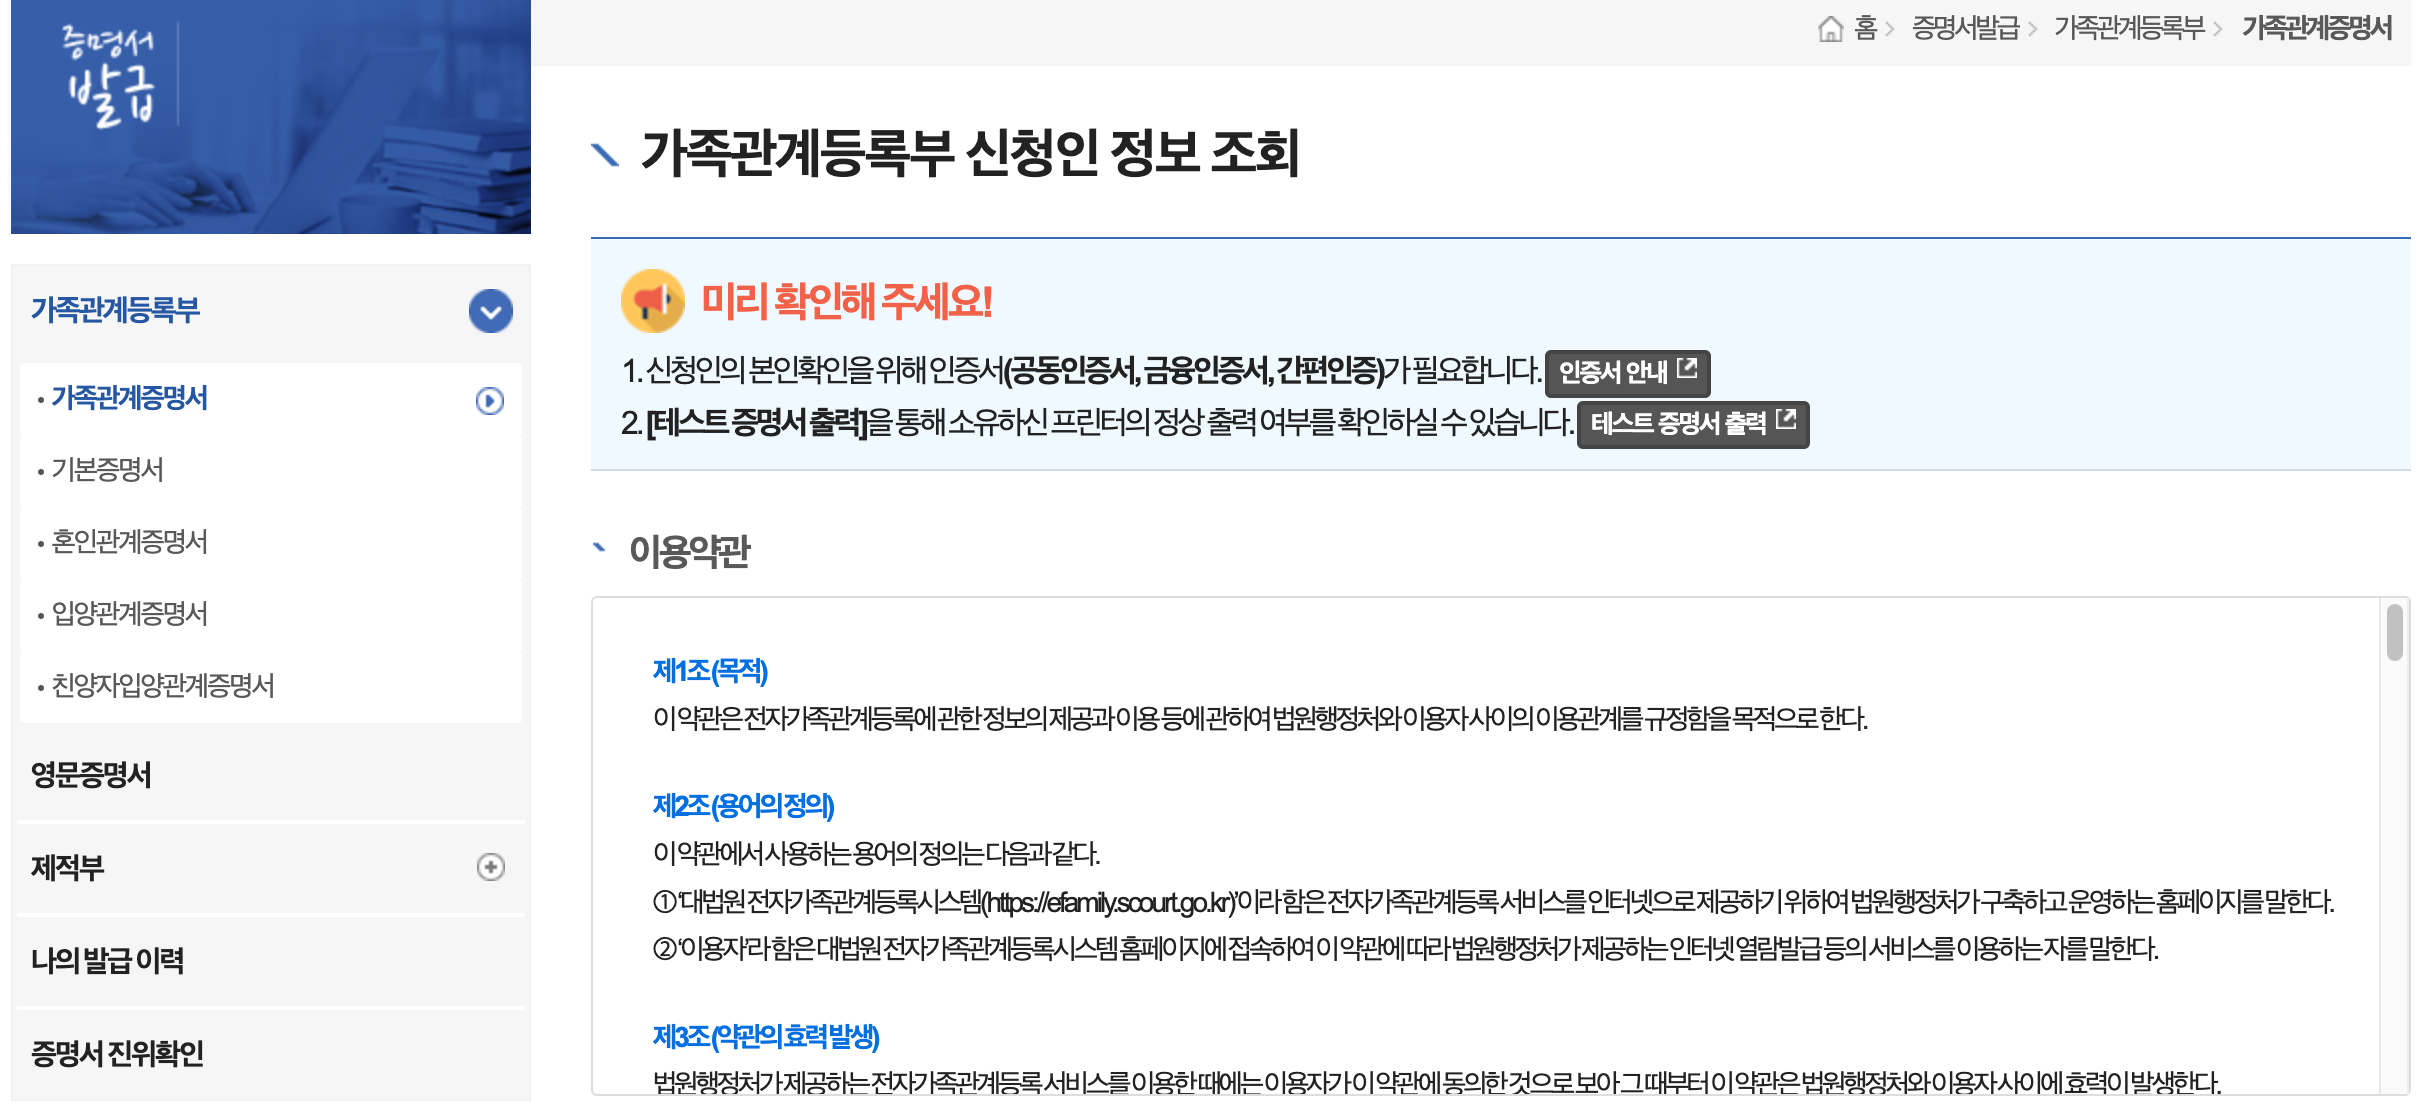This screenshot has height=1110, width=2420.
Task: Expand 제적부 with the plus icon
Action: click(490, 867)
